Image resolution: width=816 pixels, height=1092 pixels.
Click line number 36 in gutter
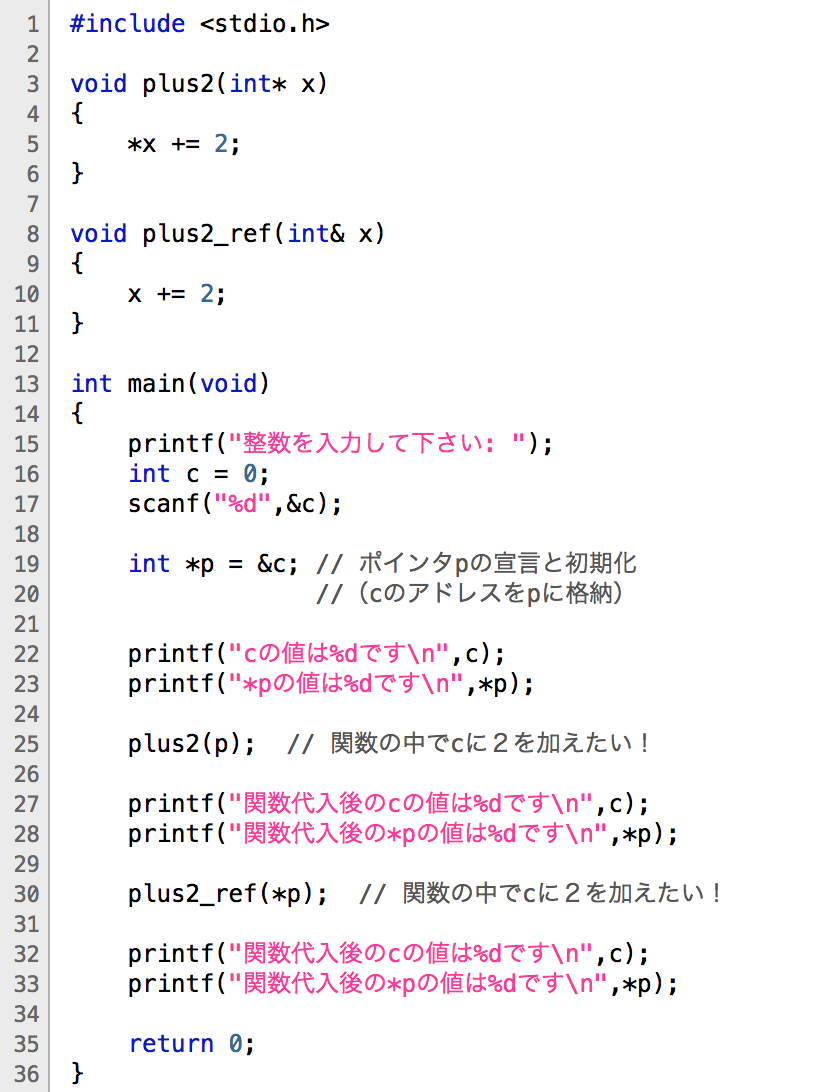[x=26, y=1073]
